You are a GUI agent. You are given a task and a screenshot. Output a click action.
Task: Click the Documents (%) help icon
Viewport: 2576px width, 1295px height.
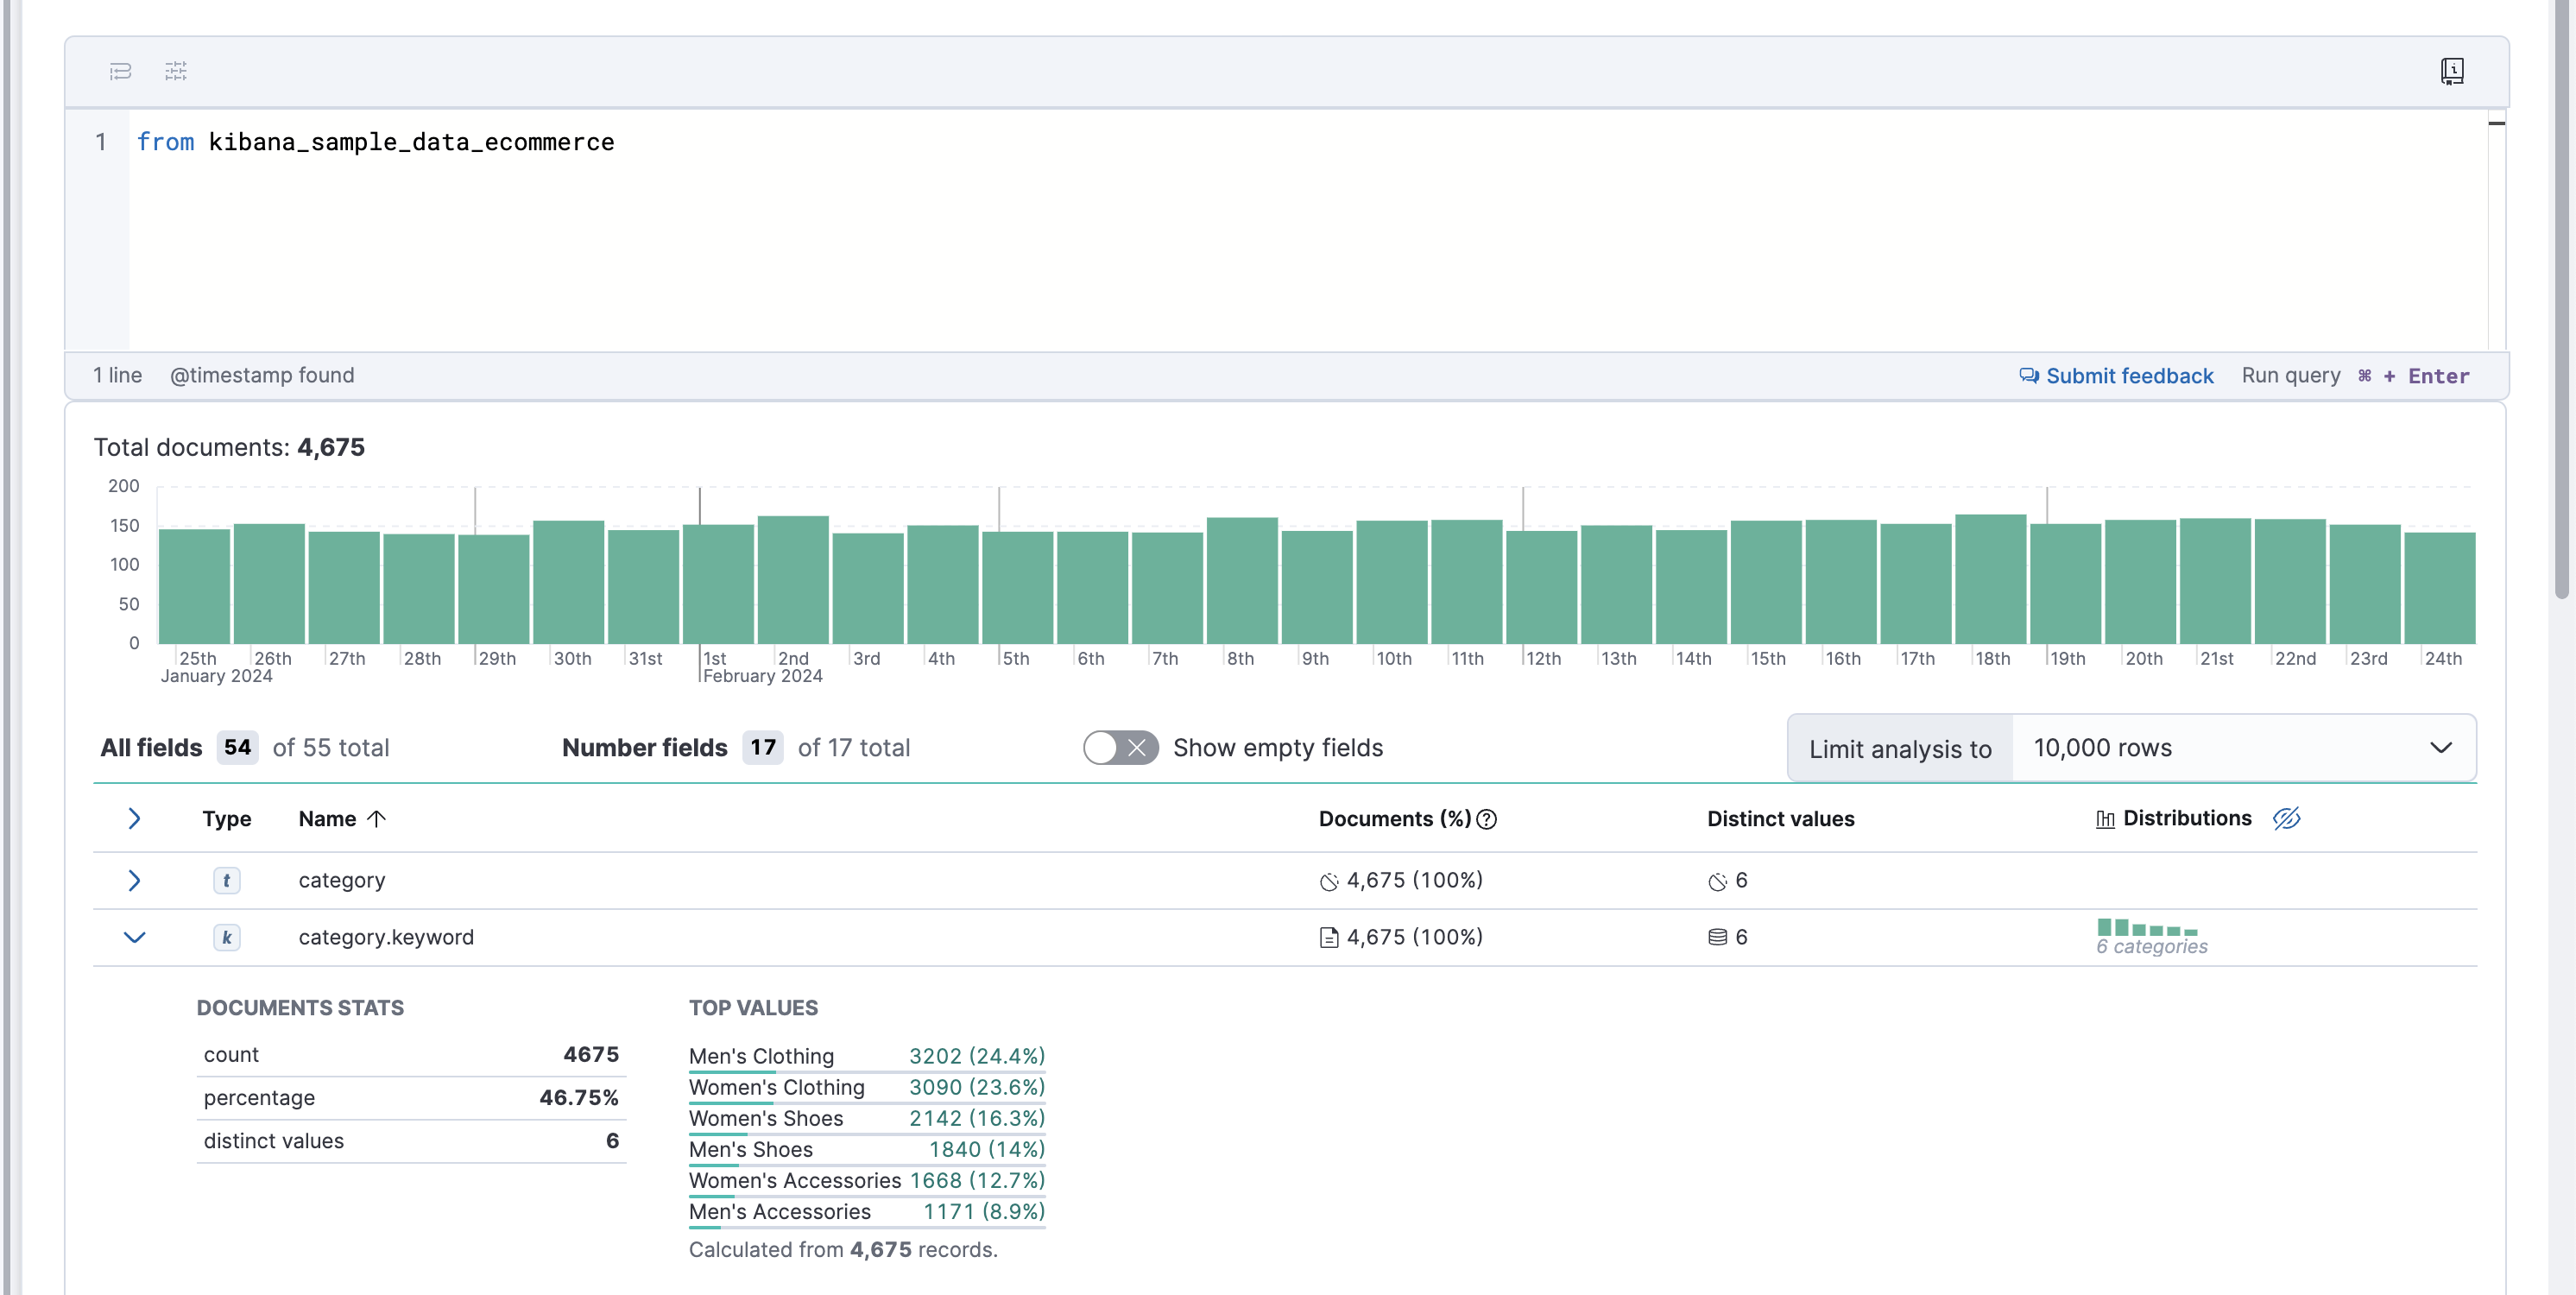(x=1487, y=819)
